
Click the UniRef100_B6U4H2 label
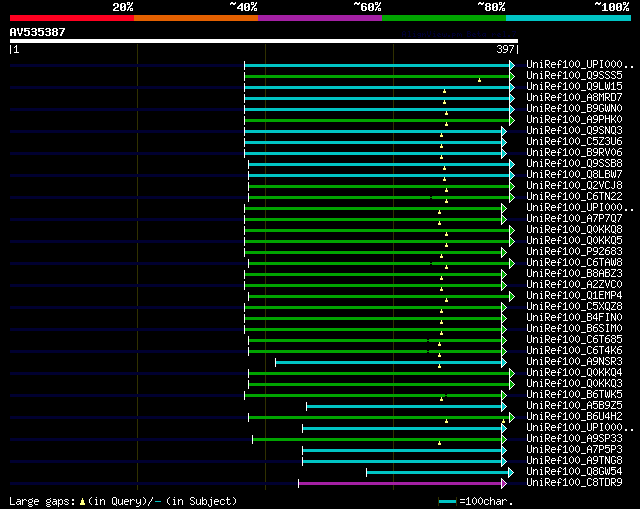point(574,417)
